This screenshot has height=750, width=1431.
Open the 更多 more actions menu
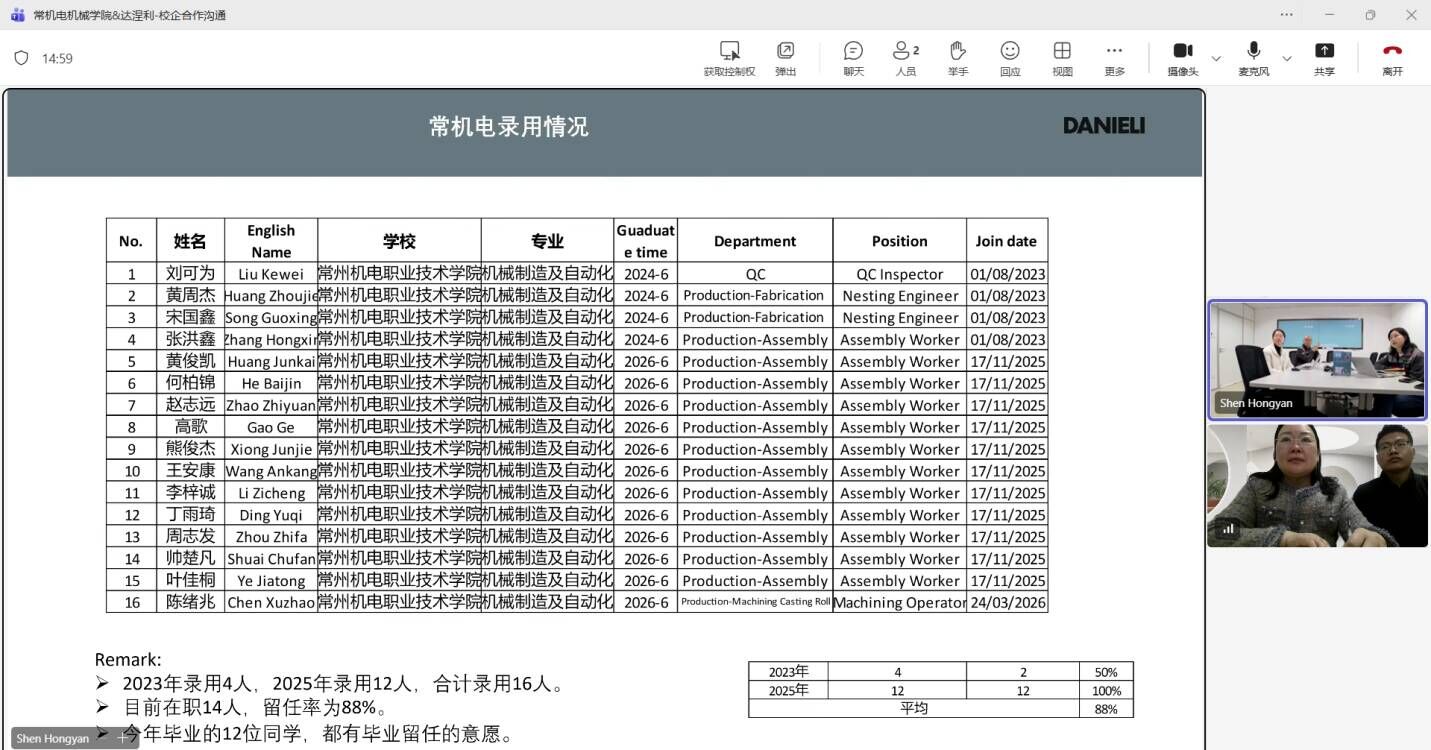tap(1114, 51)
